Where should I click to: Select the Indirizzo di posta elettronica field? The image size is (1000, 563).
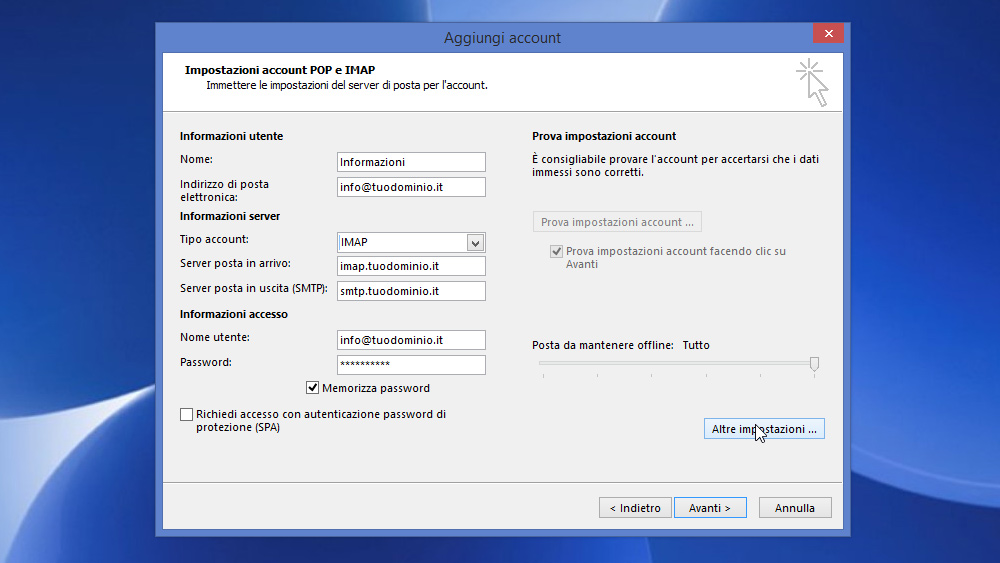[x=411, y=187]
